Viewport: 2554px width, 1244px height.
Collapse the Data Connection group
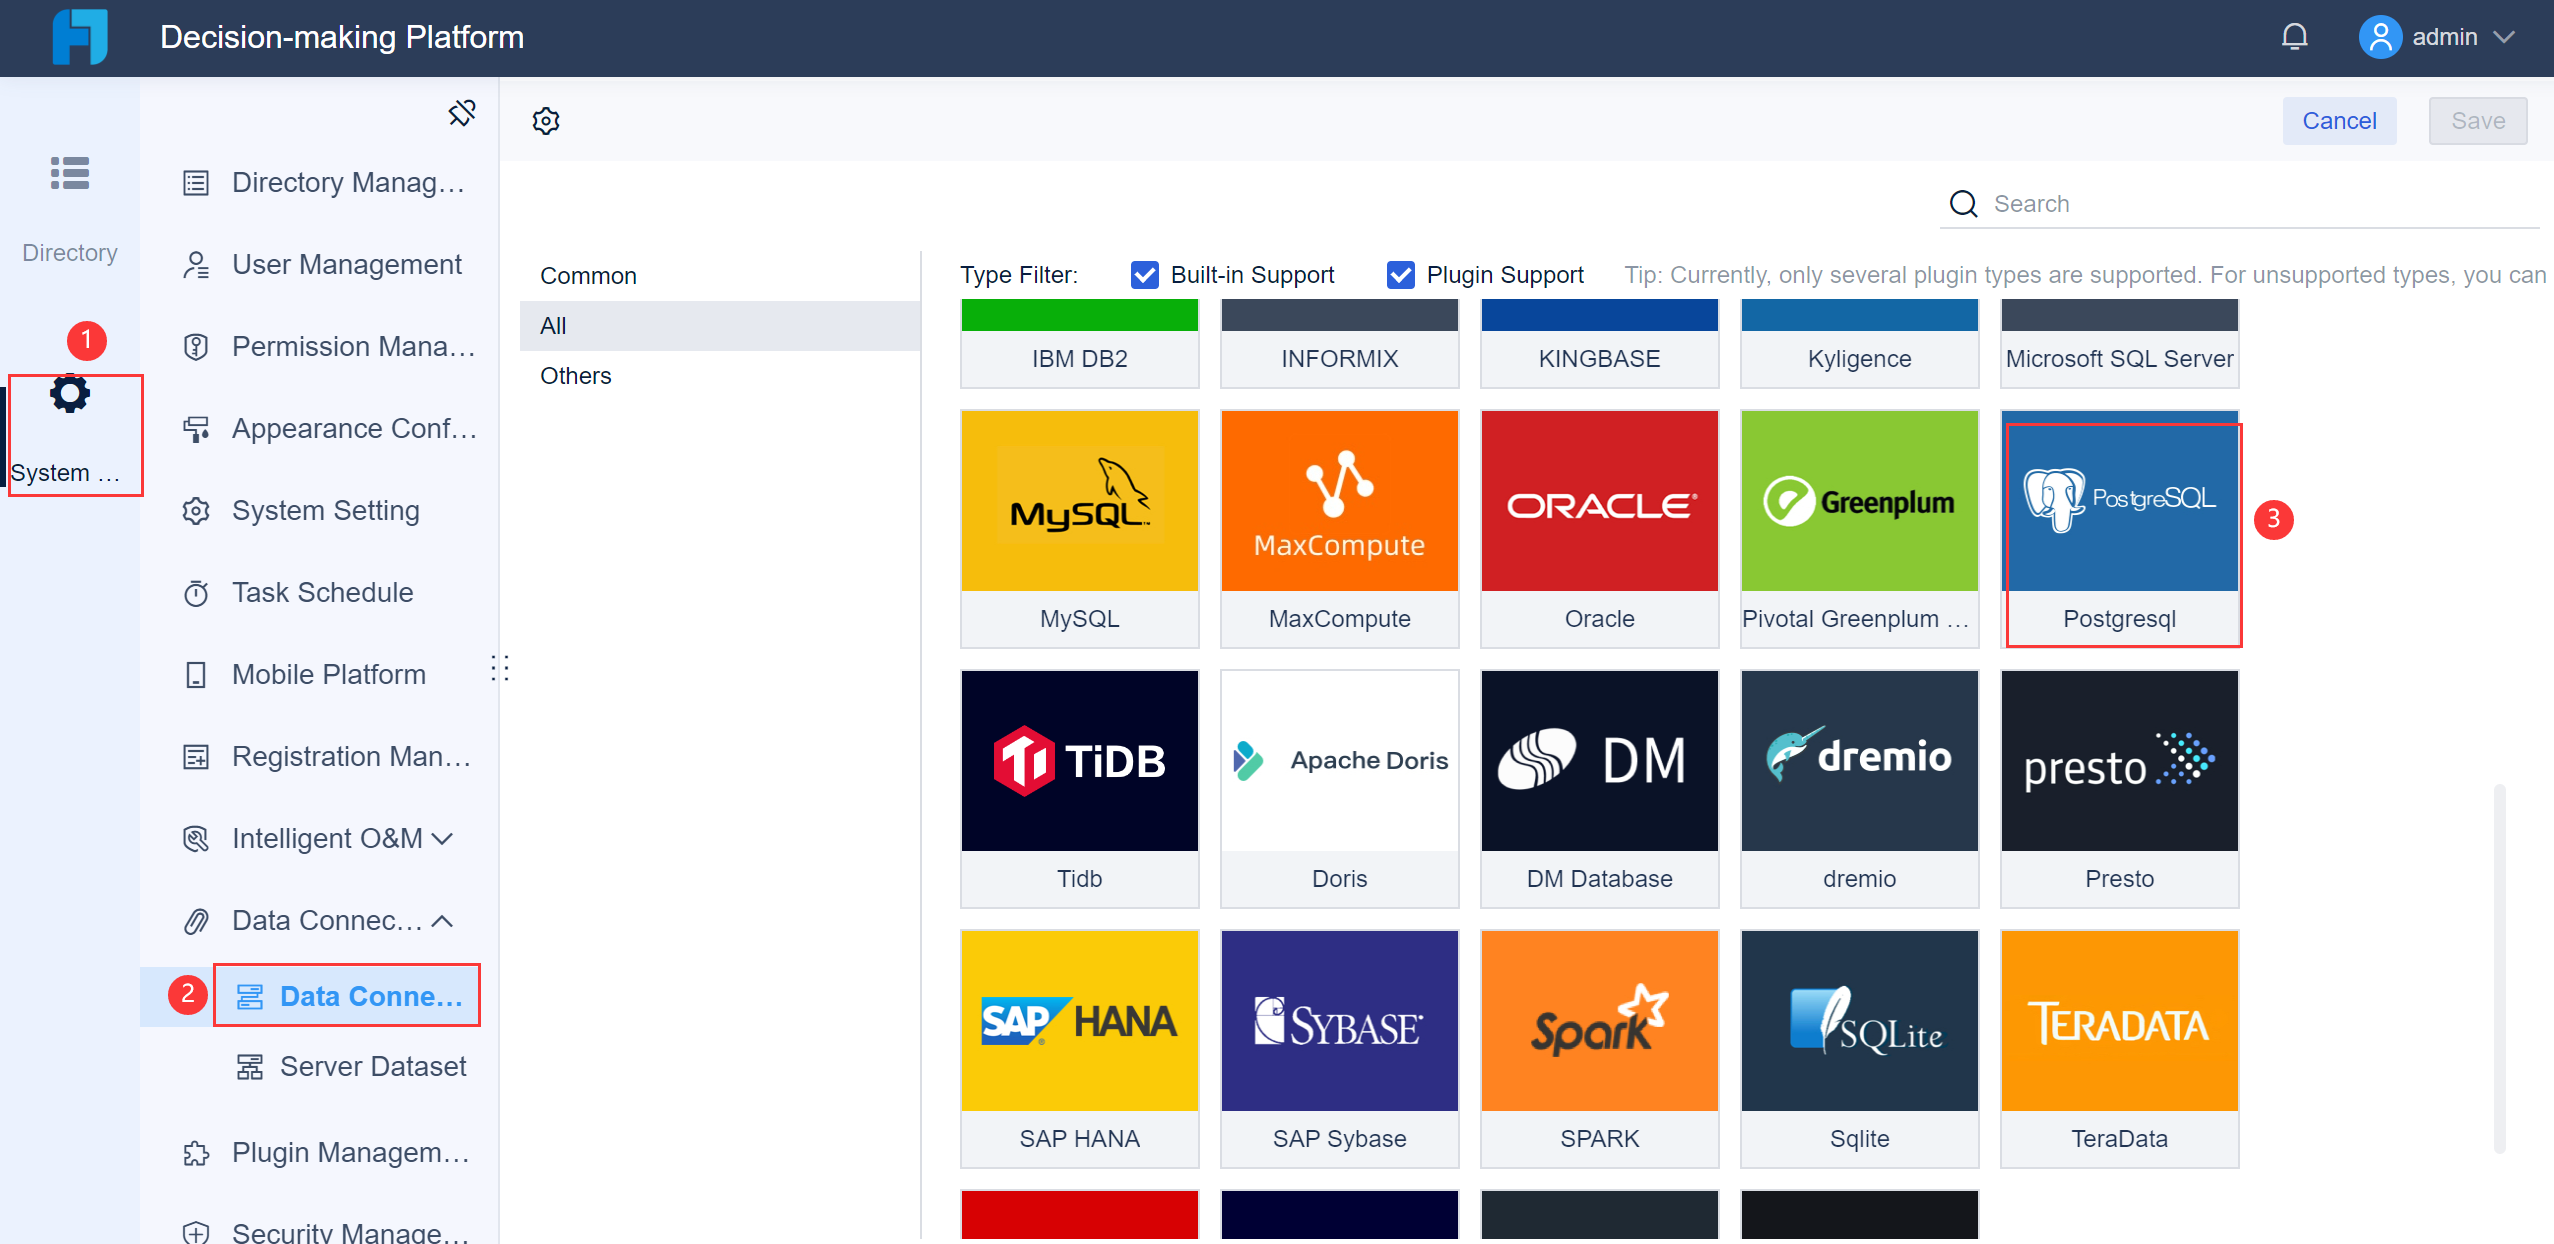[442, 920]
